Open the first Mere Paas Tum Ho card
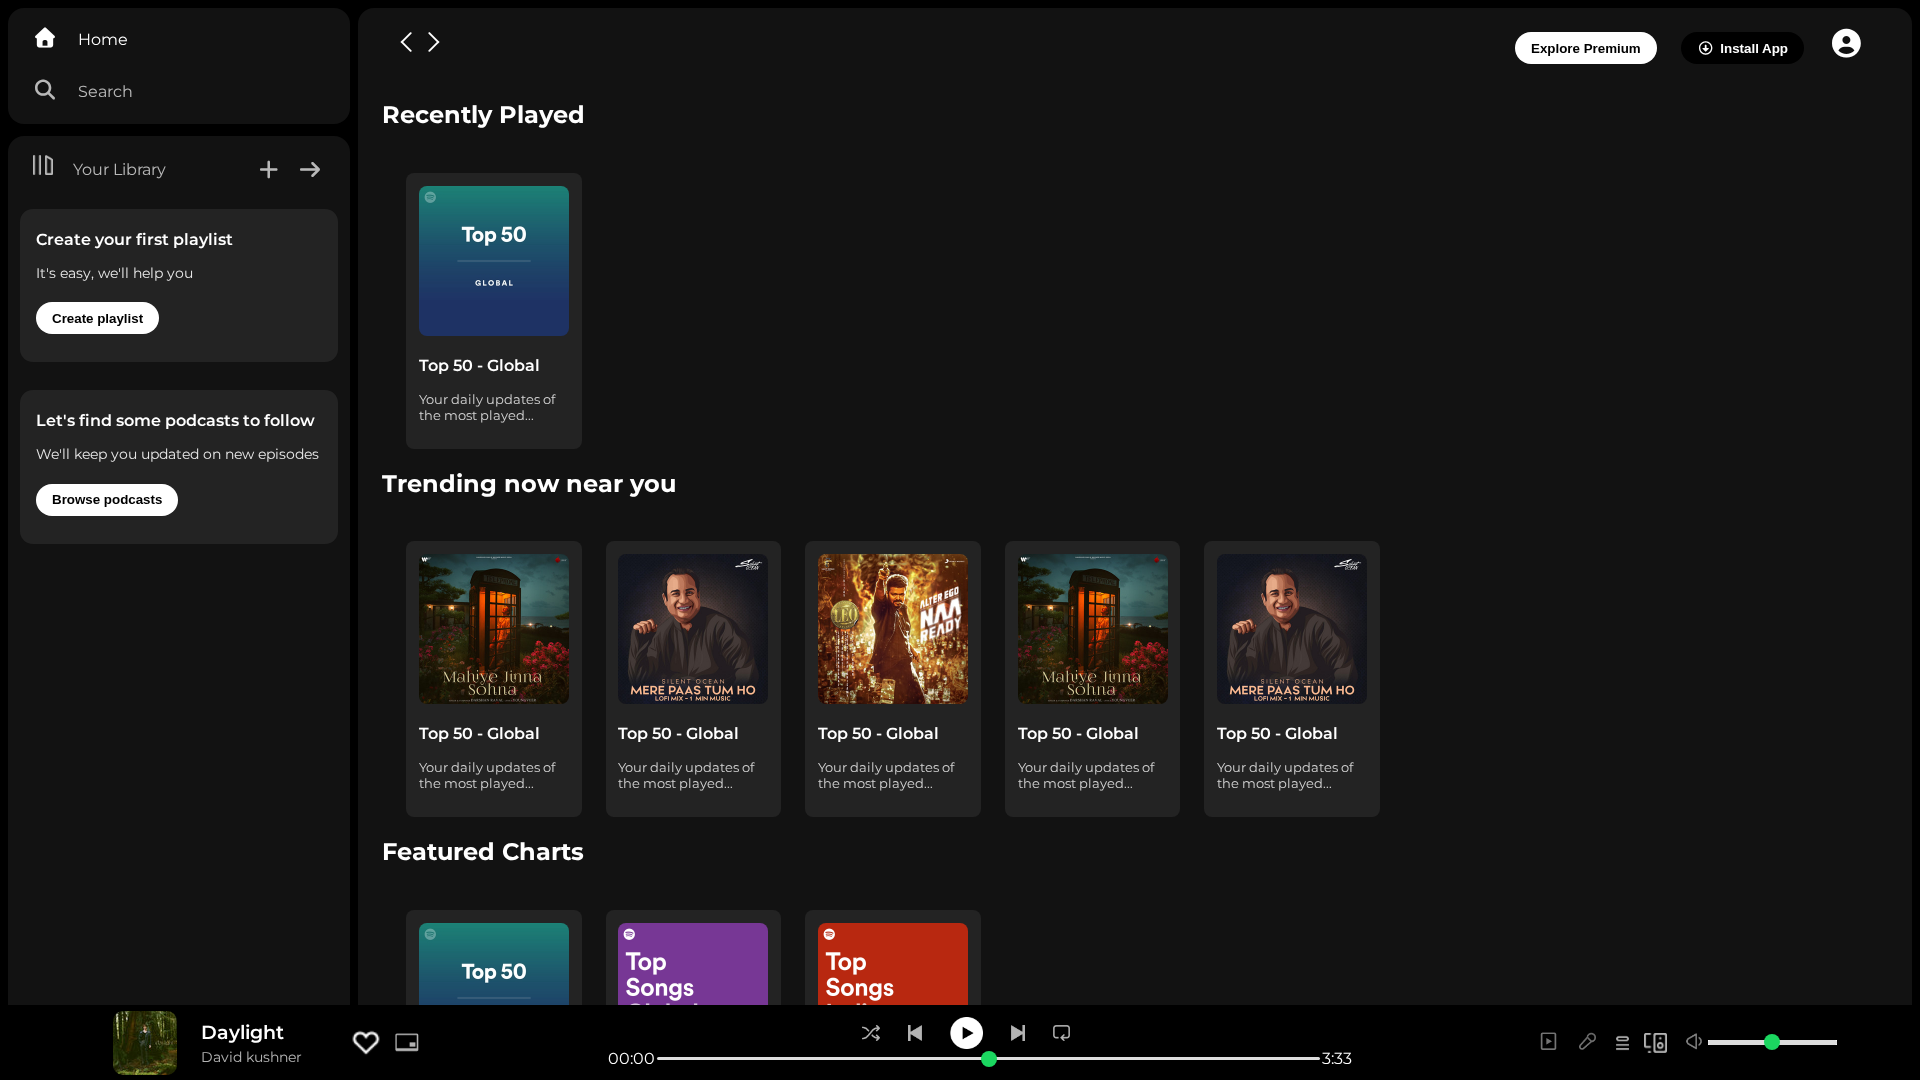 (x=693, y=679)
